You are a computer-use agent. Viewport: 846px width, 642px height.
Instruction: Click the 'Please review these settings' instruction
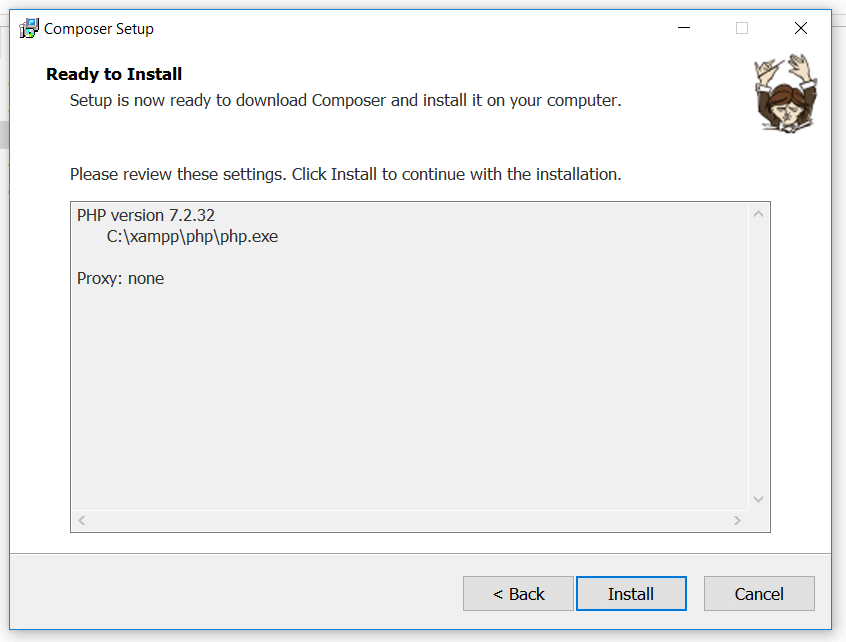(345, 174)
